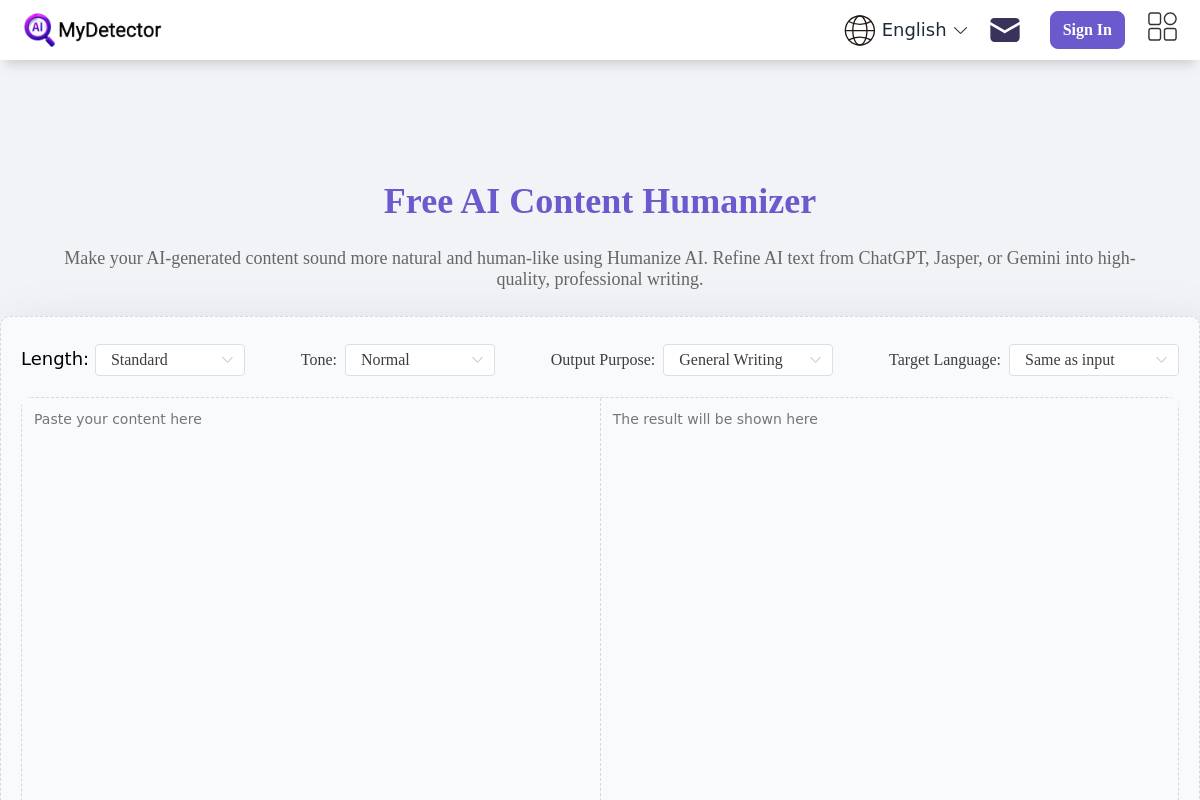Expand the Length dropdown showing Standard
This screenshot has width=1200, height=800.
coord(170,359)
